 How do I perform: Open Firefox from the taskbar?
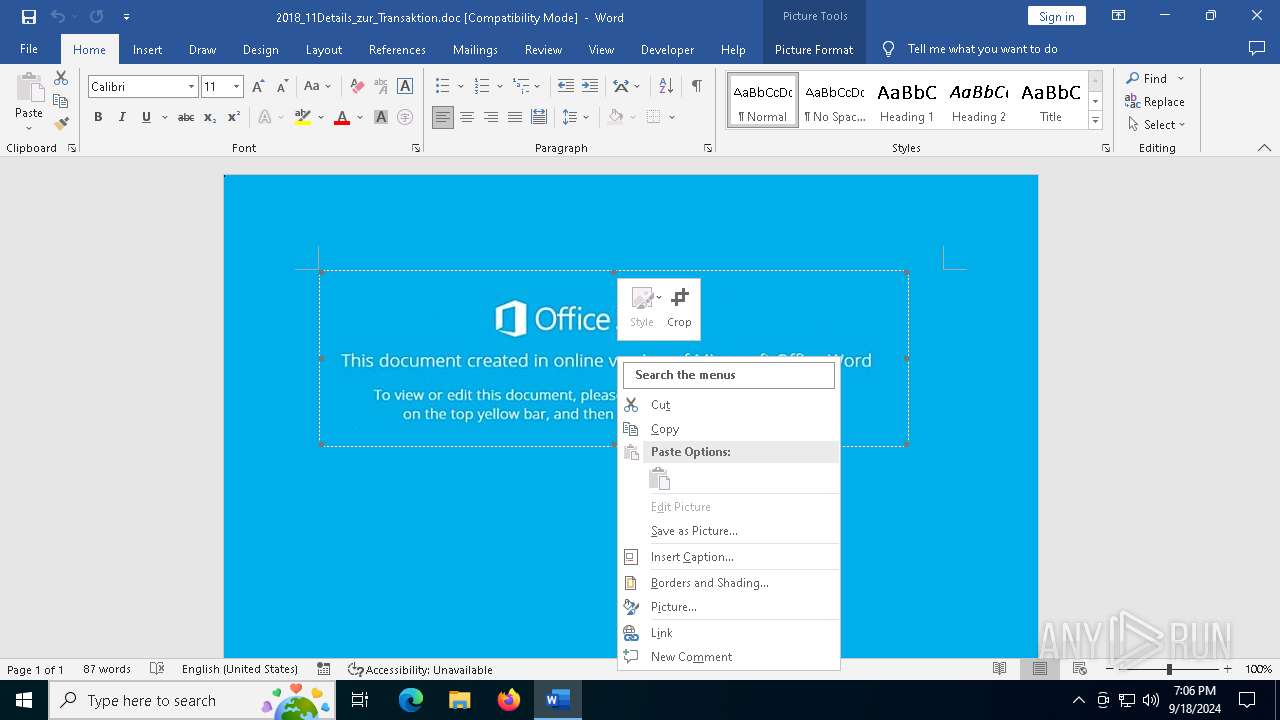(x=509, y=700)
